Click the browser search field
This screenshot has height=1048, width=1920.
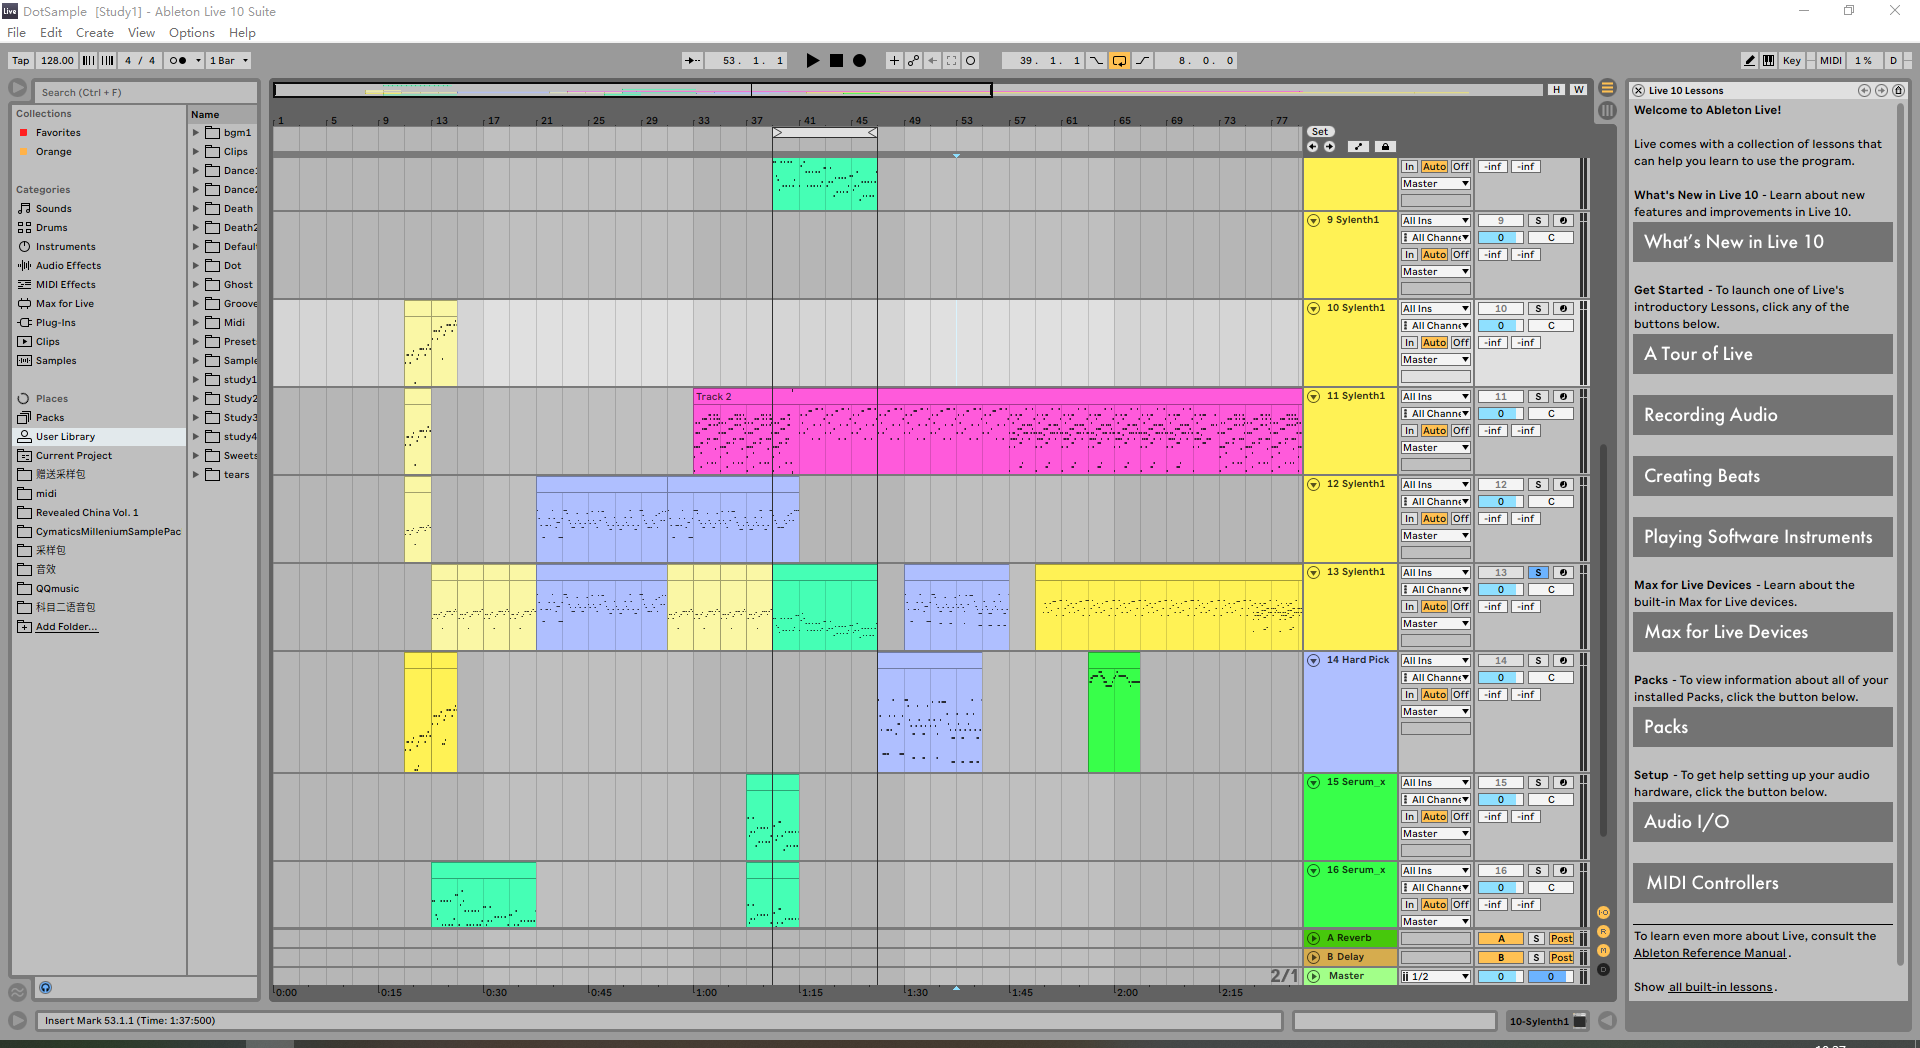pyautogui.click(x=110, y=92)
